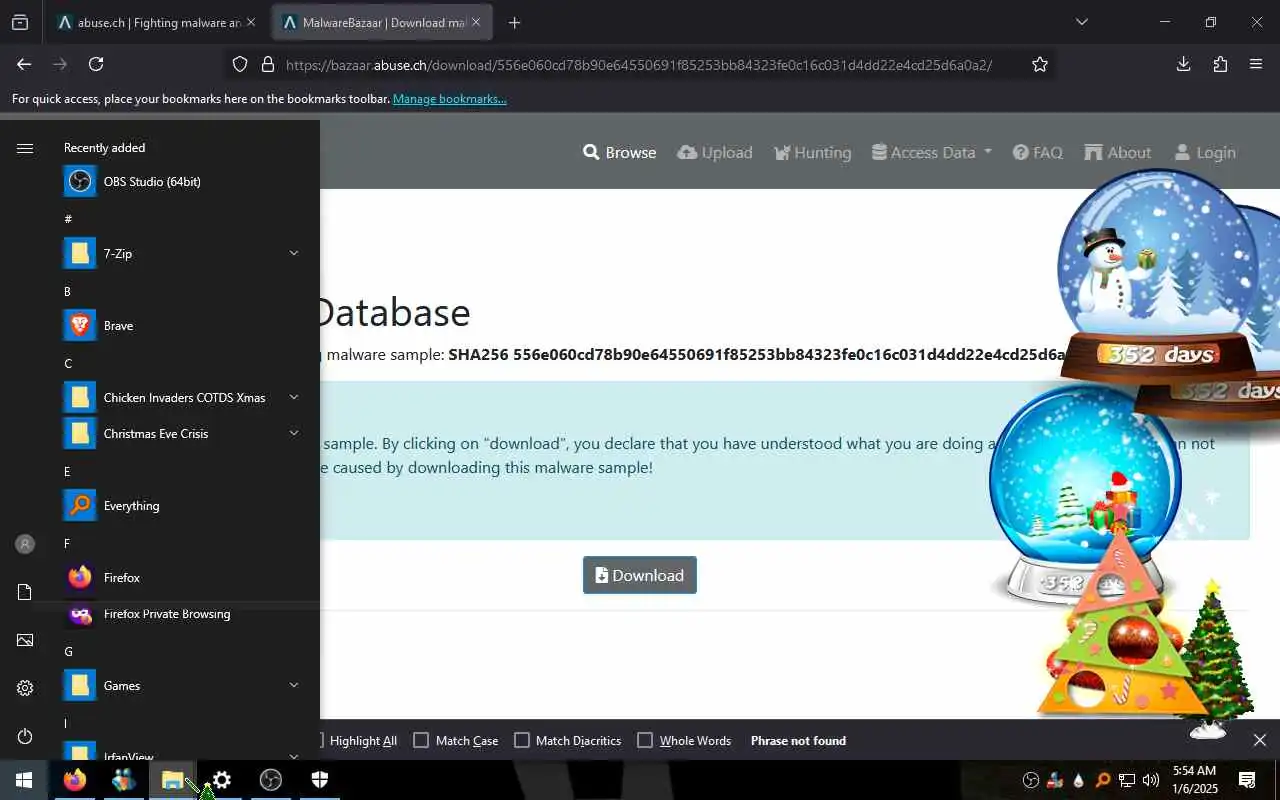
Task: Open Pictures from the Start sidebar
Action: [x=25, y=640]
